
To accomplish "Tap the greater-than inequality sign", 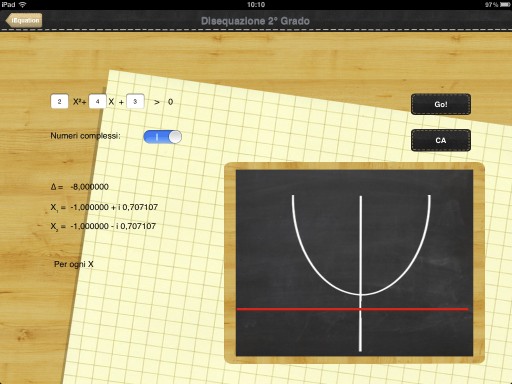I will 157,102.
